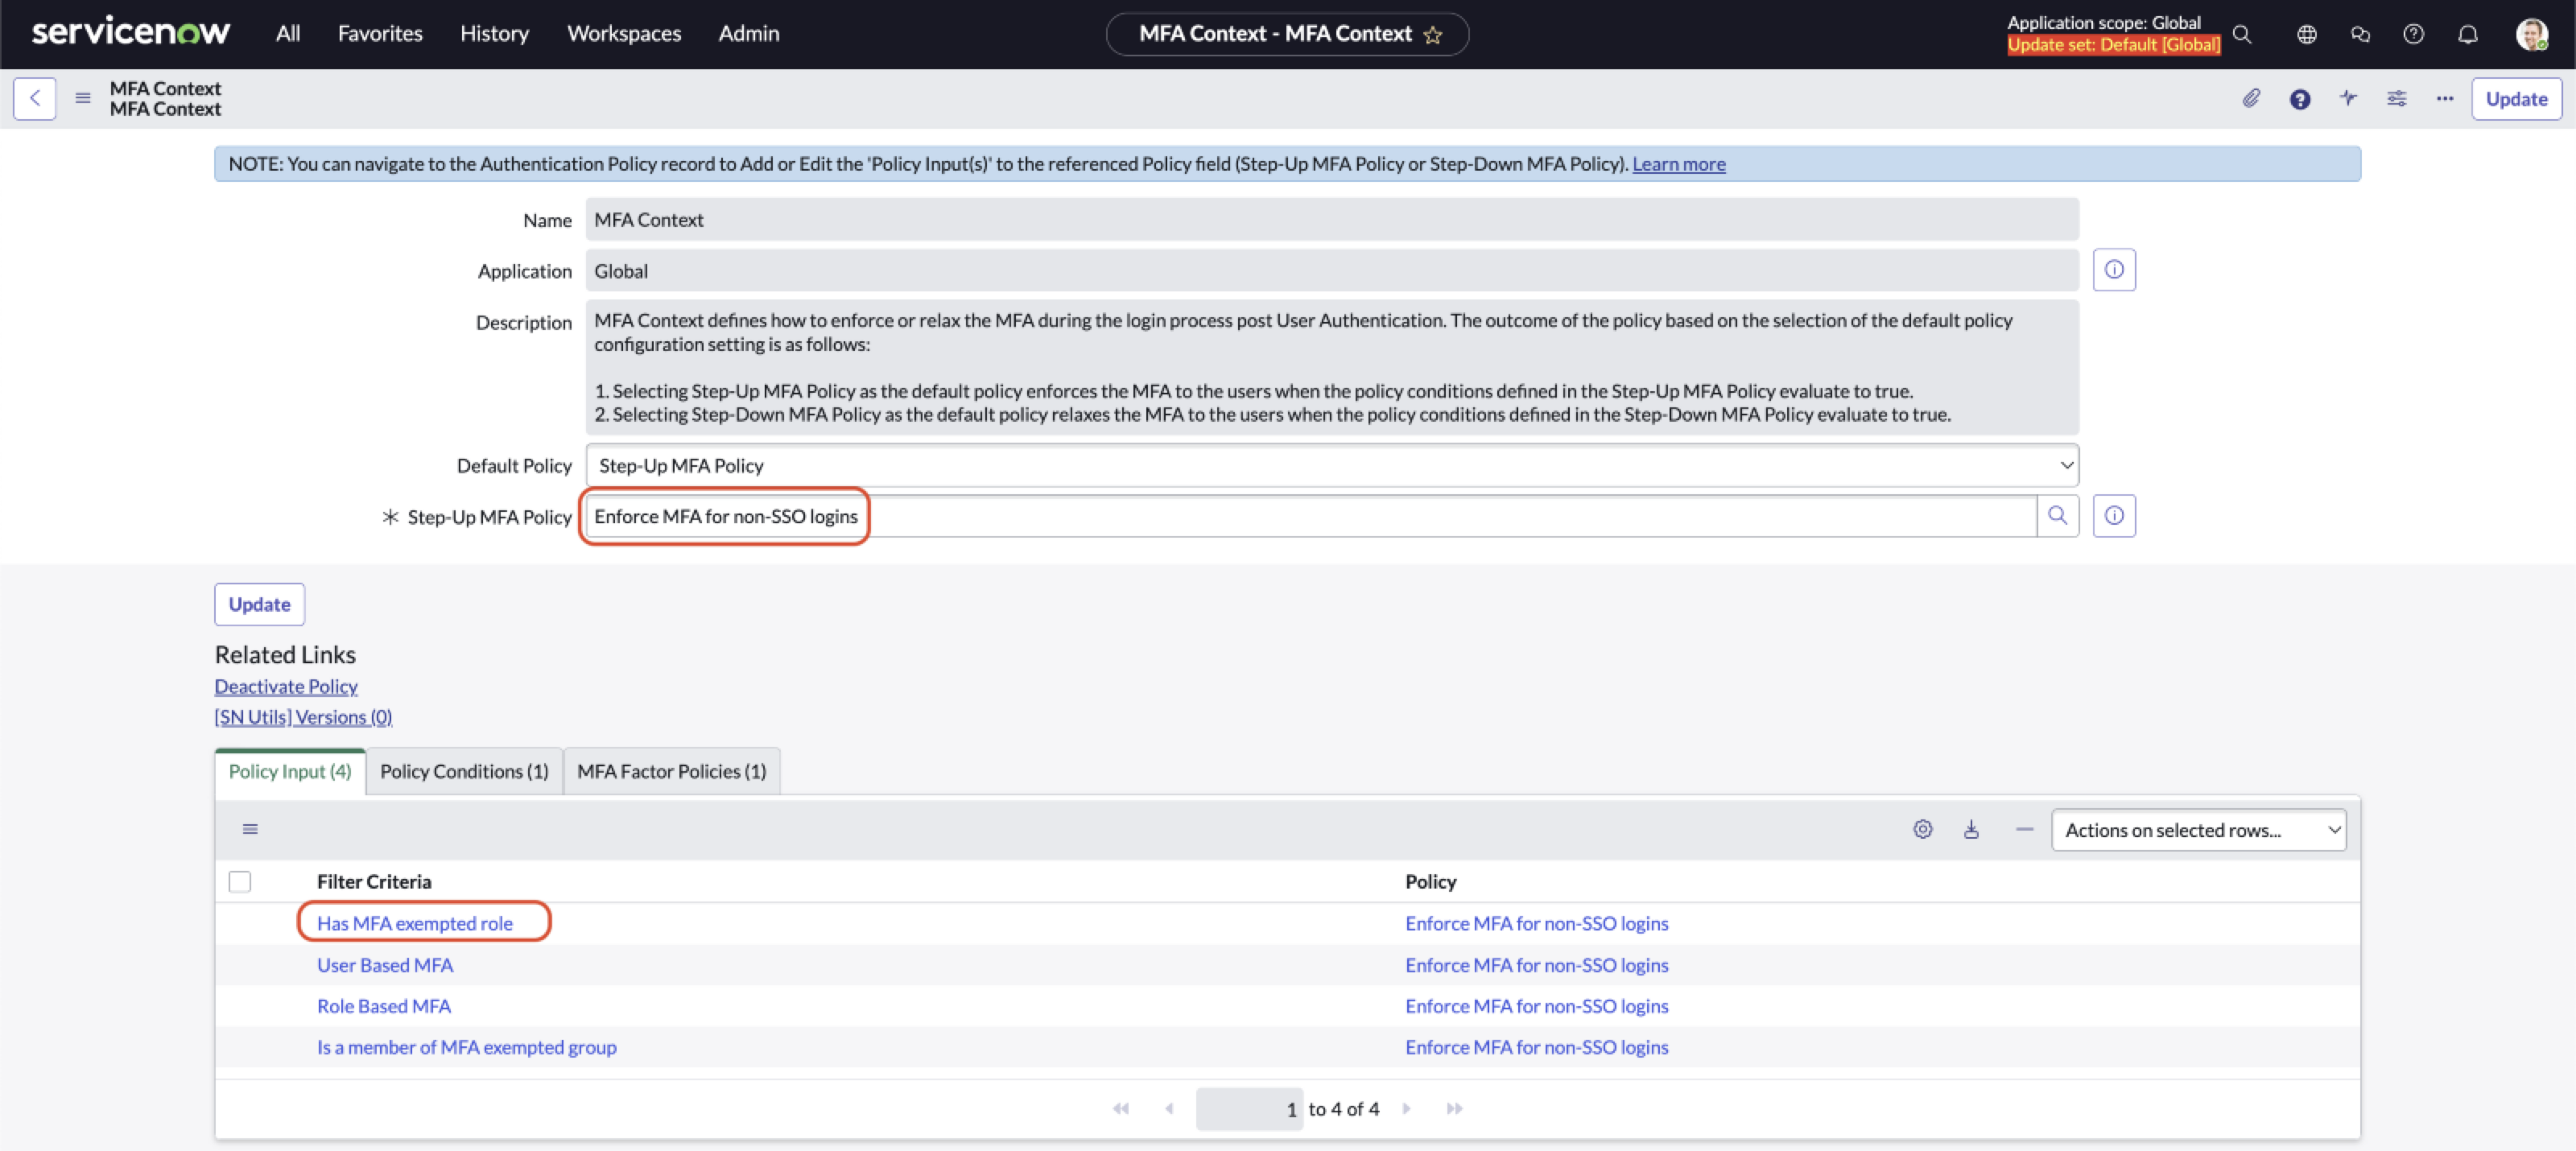Screen dimensions: 2576x1151
Task: Open more options ellipsis in form header
Action: coord(2445,98)
